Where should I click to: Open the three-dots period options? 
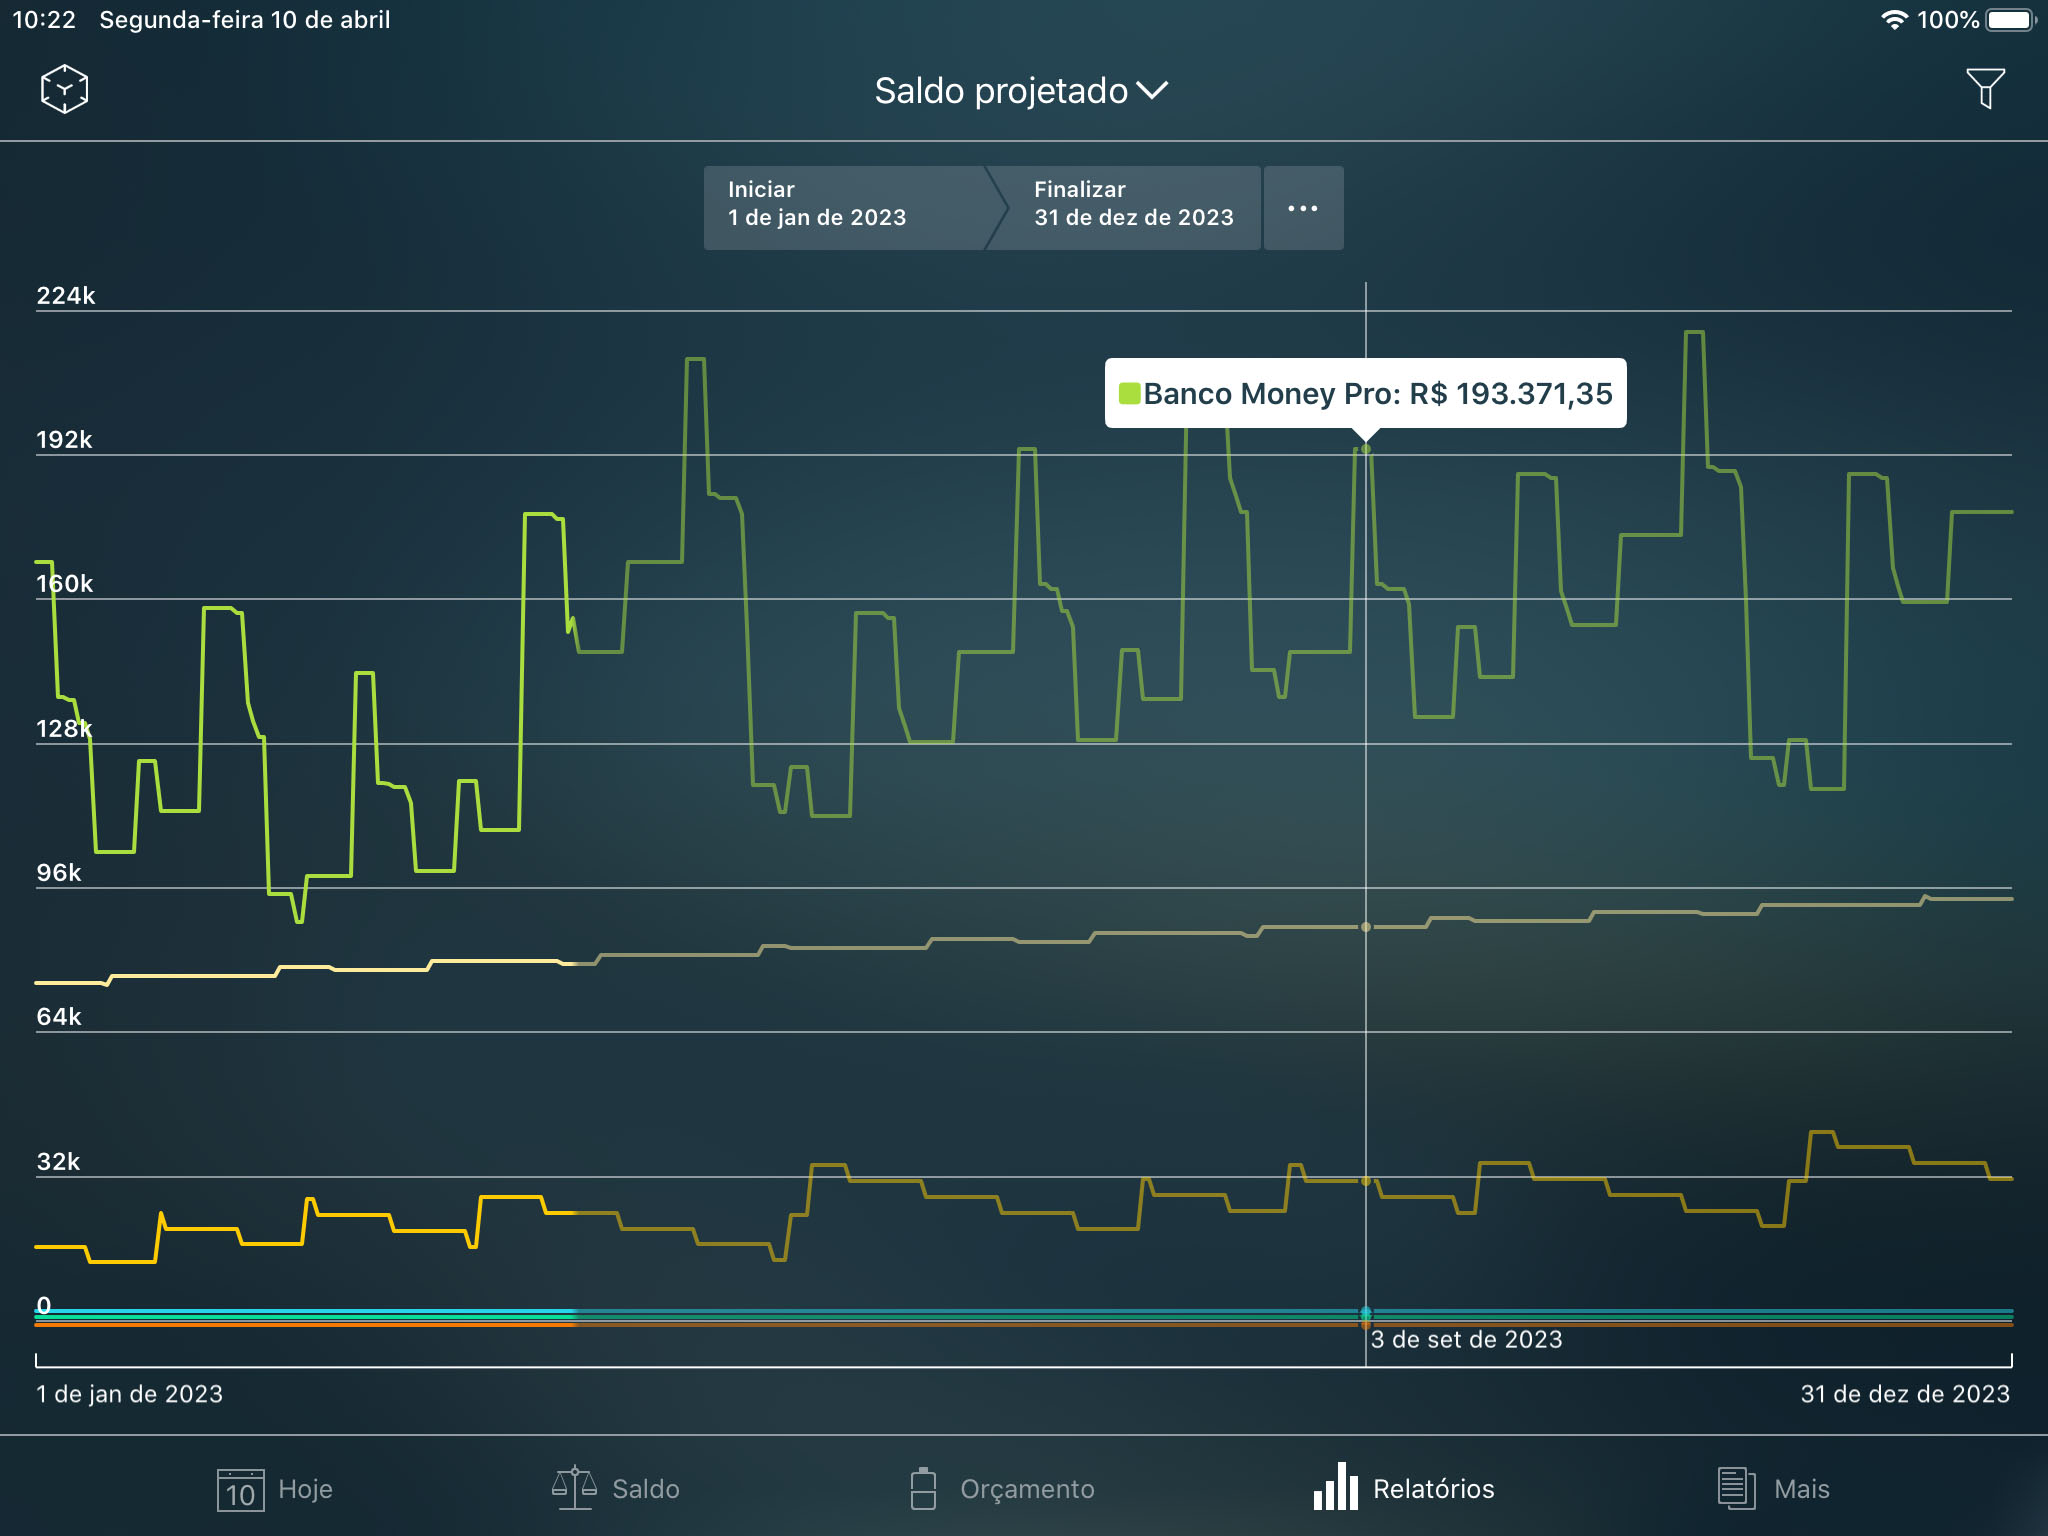pyautogui.click(x=1303, y=208)
